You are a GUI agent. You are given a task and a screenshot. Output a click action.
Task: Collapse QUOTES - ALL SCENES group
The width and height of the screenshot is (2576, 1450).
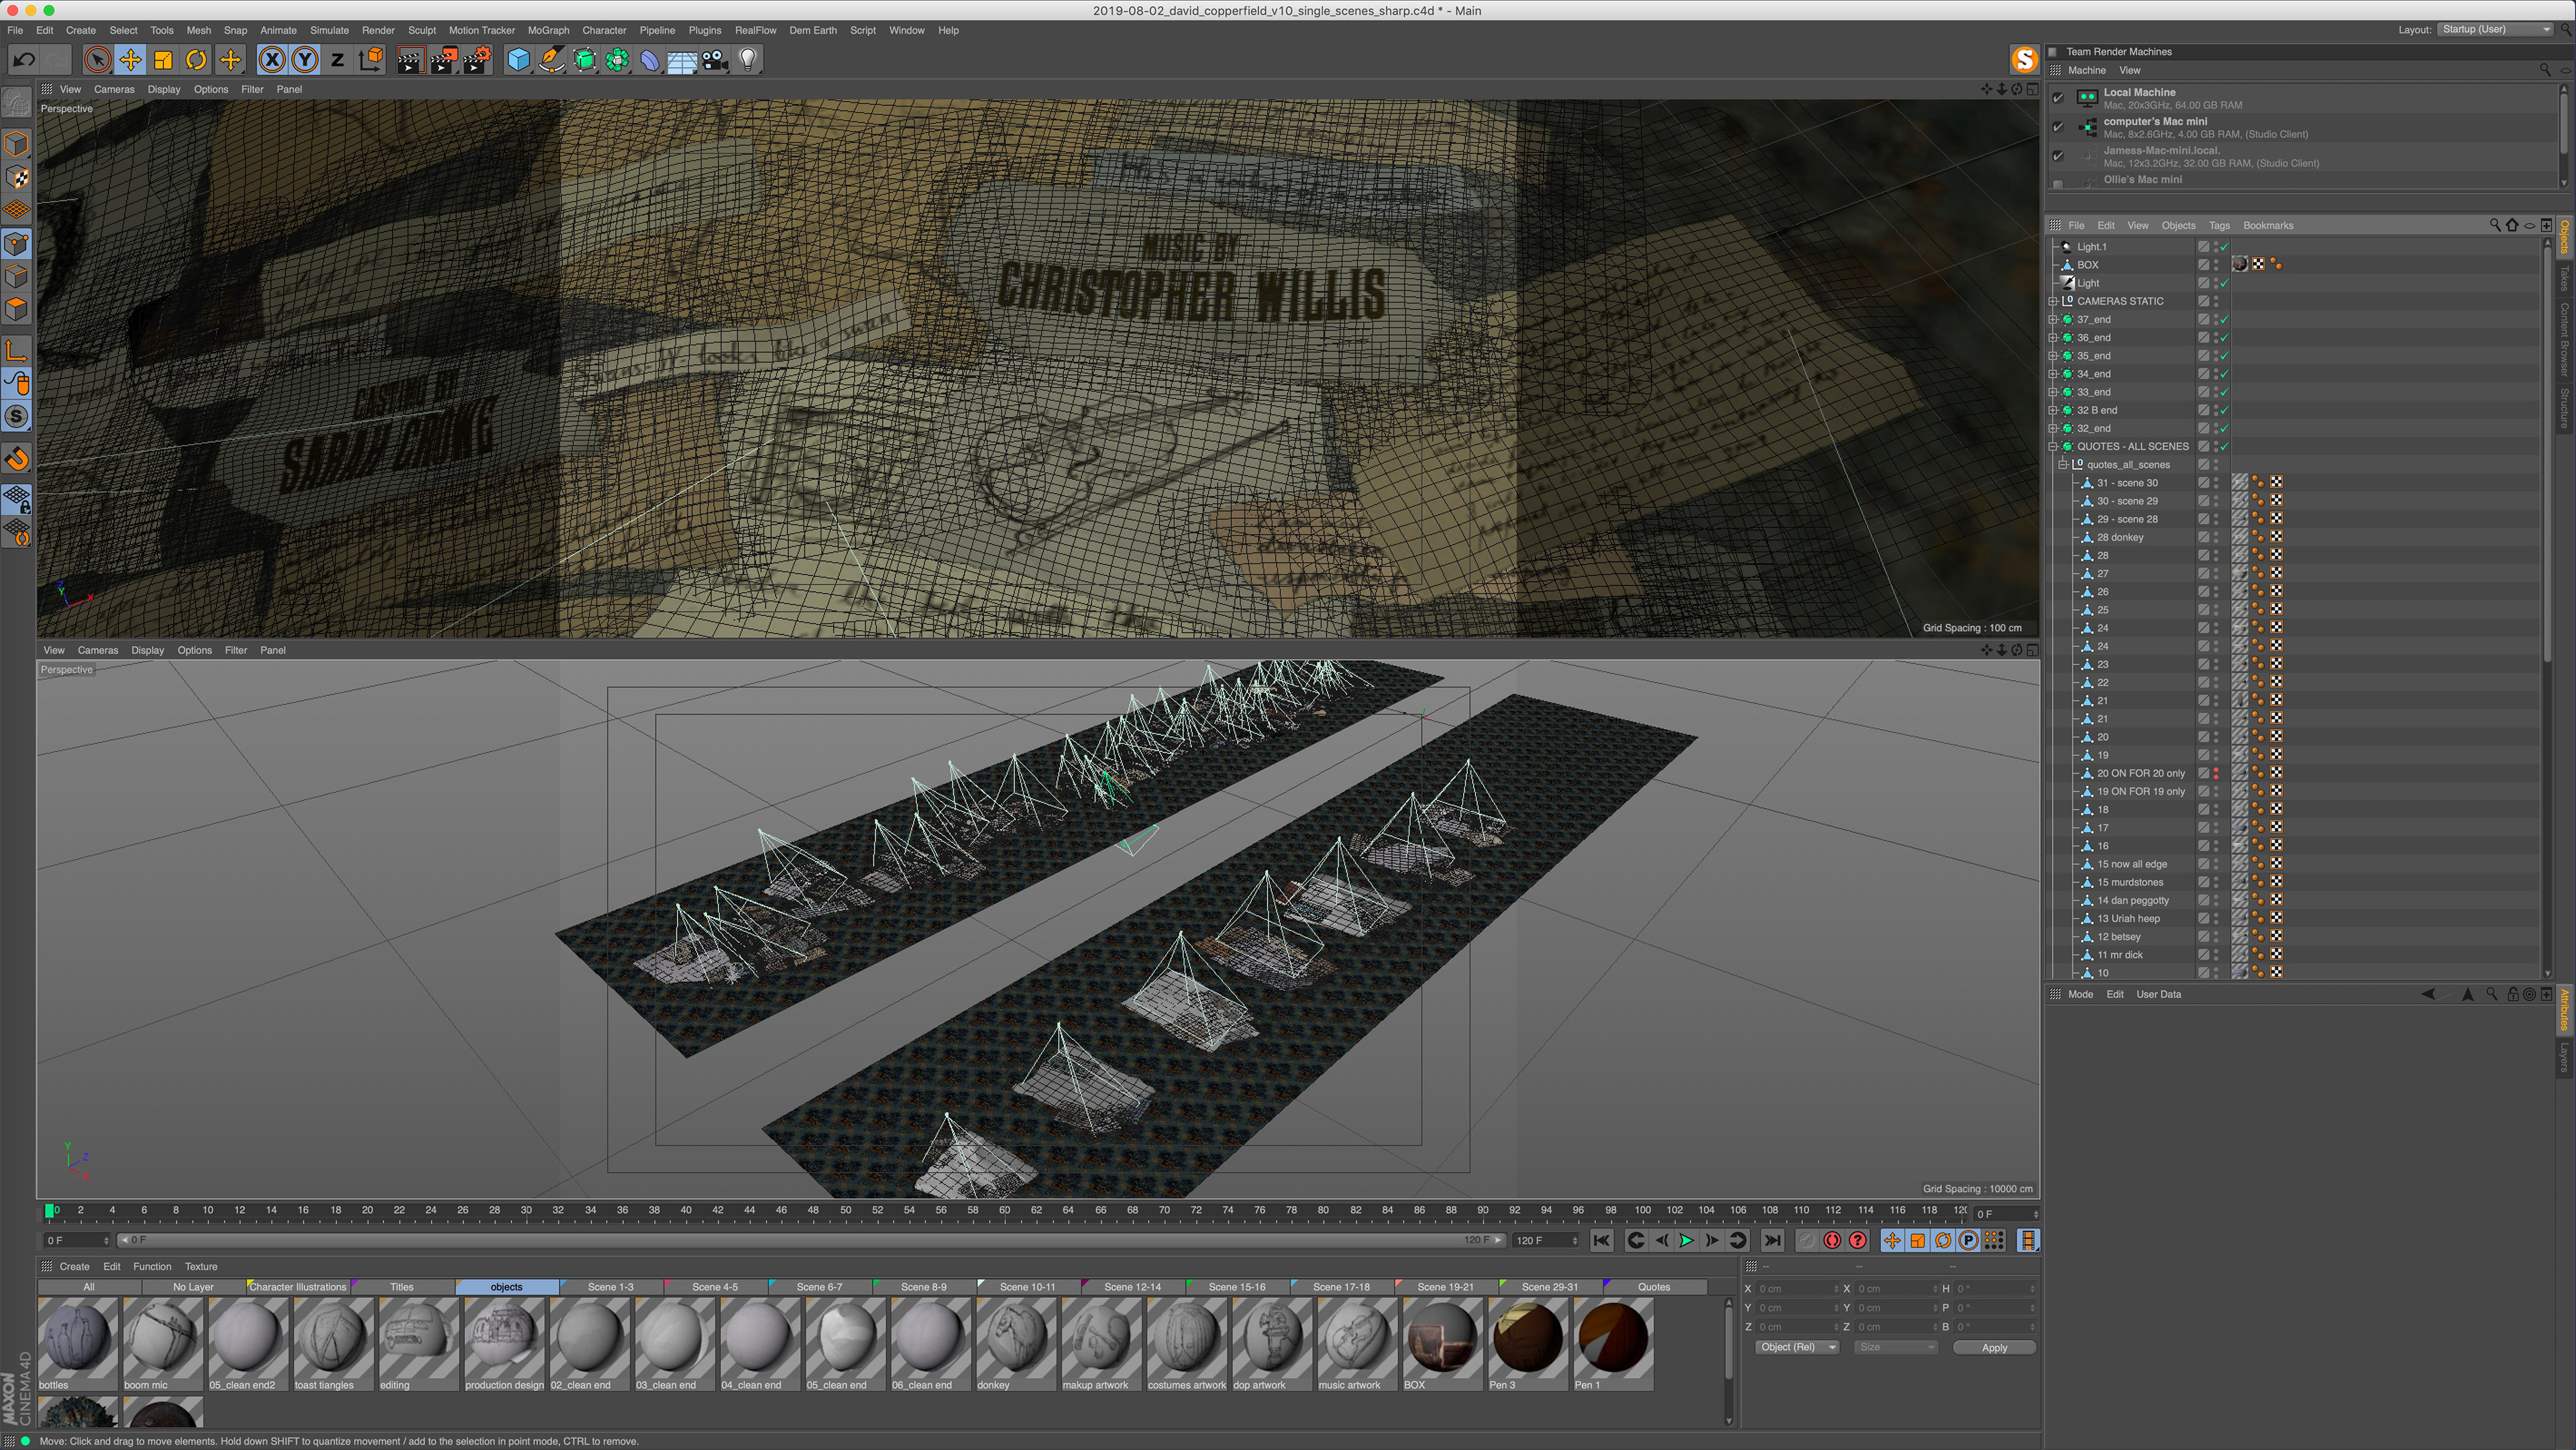point(2053,447)
